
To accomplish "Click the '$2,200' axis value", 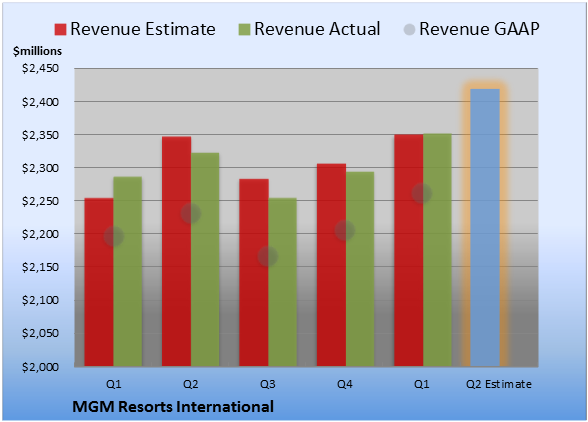I will [40, 234].
